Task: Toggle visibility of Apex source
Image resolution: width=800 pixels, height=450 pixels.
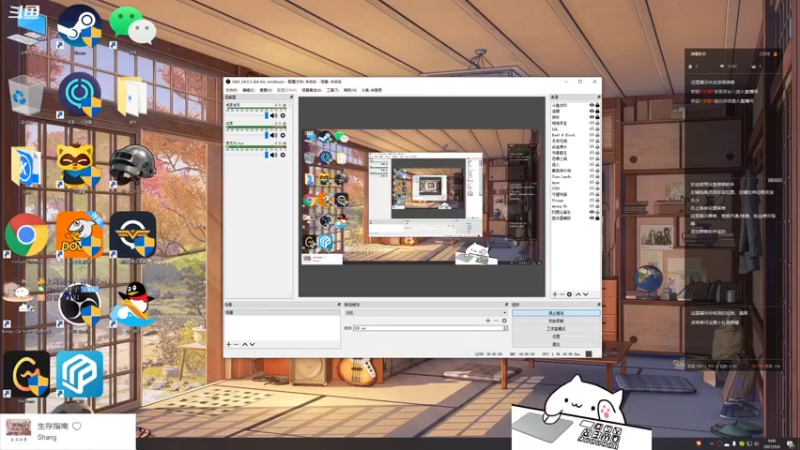Action: coord(592,182)
